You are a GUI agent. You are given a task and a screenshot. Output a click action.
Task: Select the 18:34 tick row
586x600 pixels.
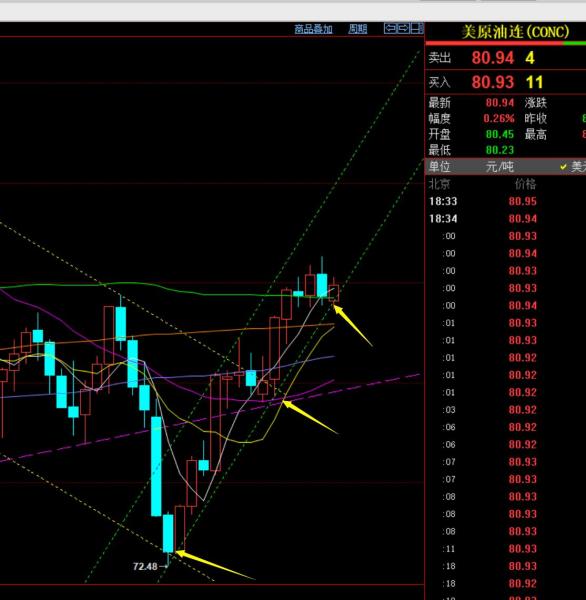505,219
